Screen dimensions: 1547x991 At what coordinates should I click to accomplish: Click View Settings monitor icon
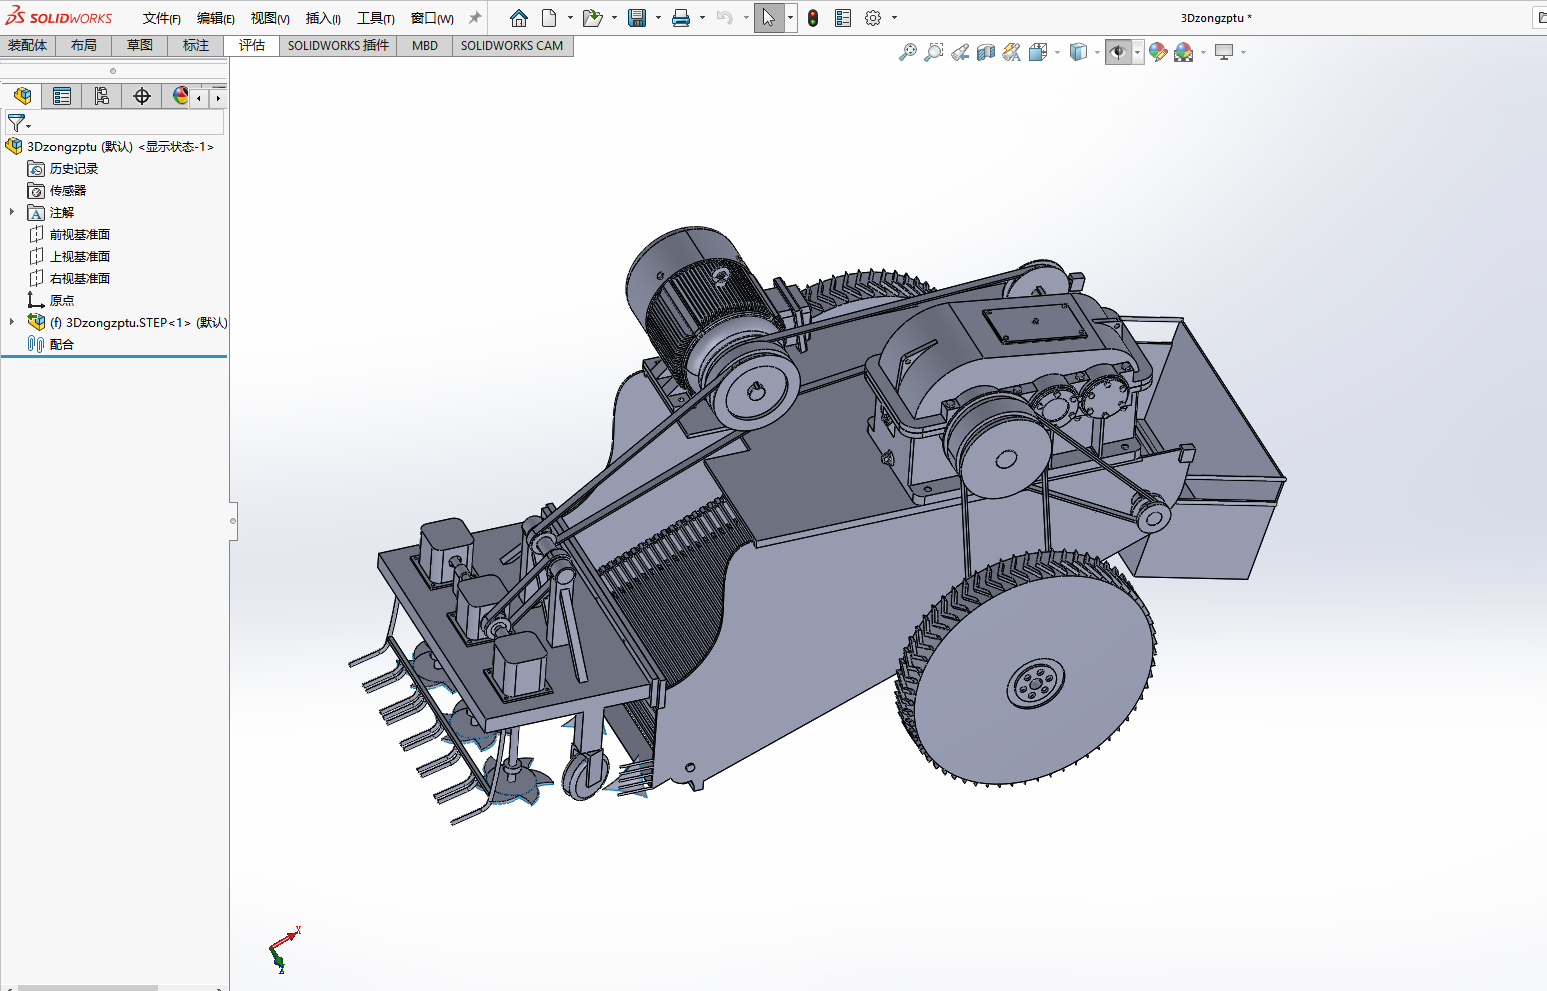pos(1224,52)
